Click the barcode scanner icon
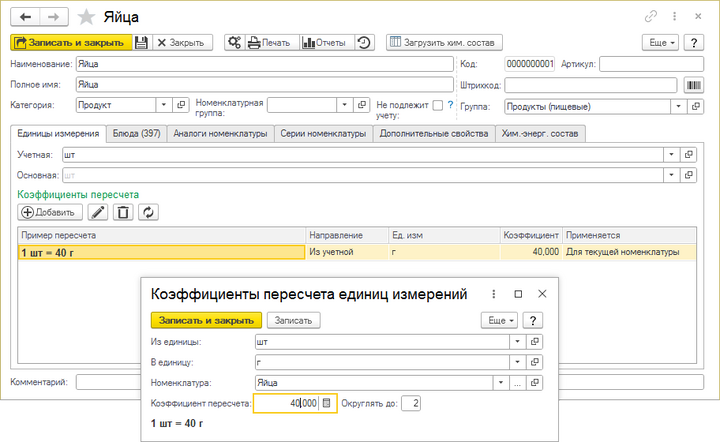This screenshot has width=720, height=442. [x=694, y=85]
